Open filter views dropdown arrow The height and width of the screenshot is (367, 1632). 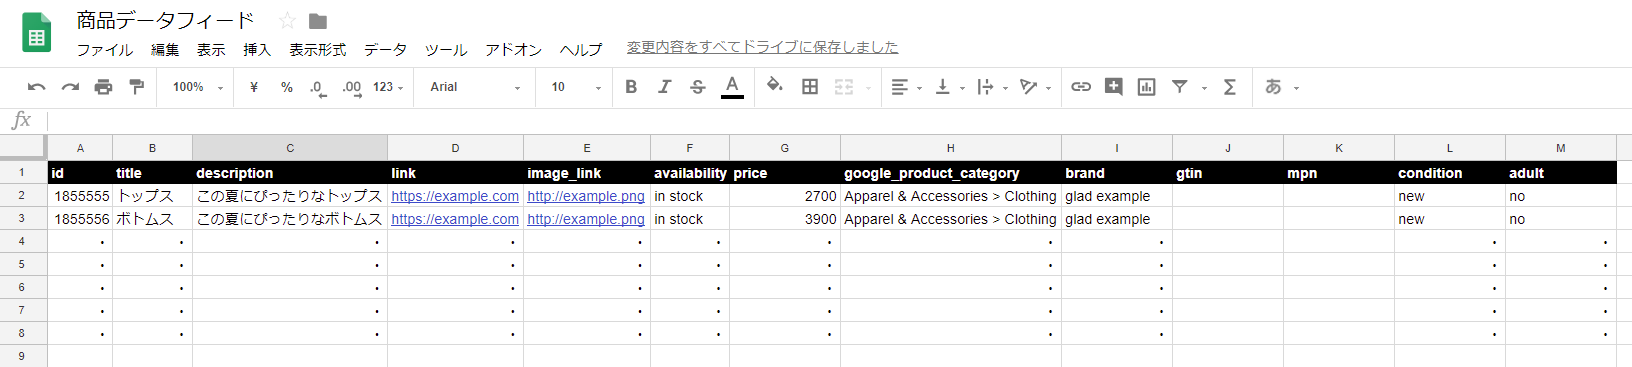pyautogui.click(x=1204, y=88)
